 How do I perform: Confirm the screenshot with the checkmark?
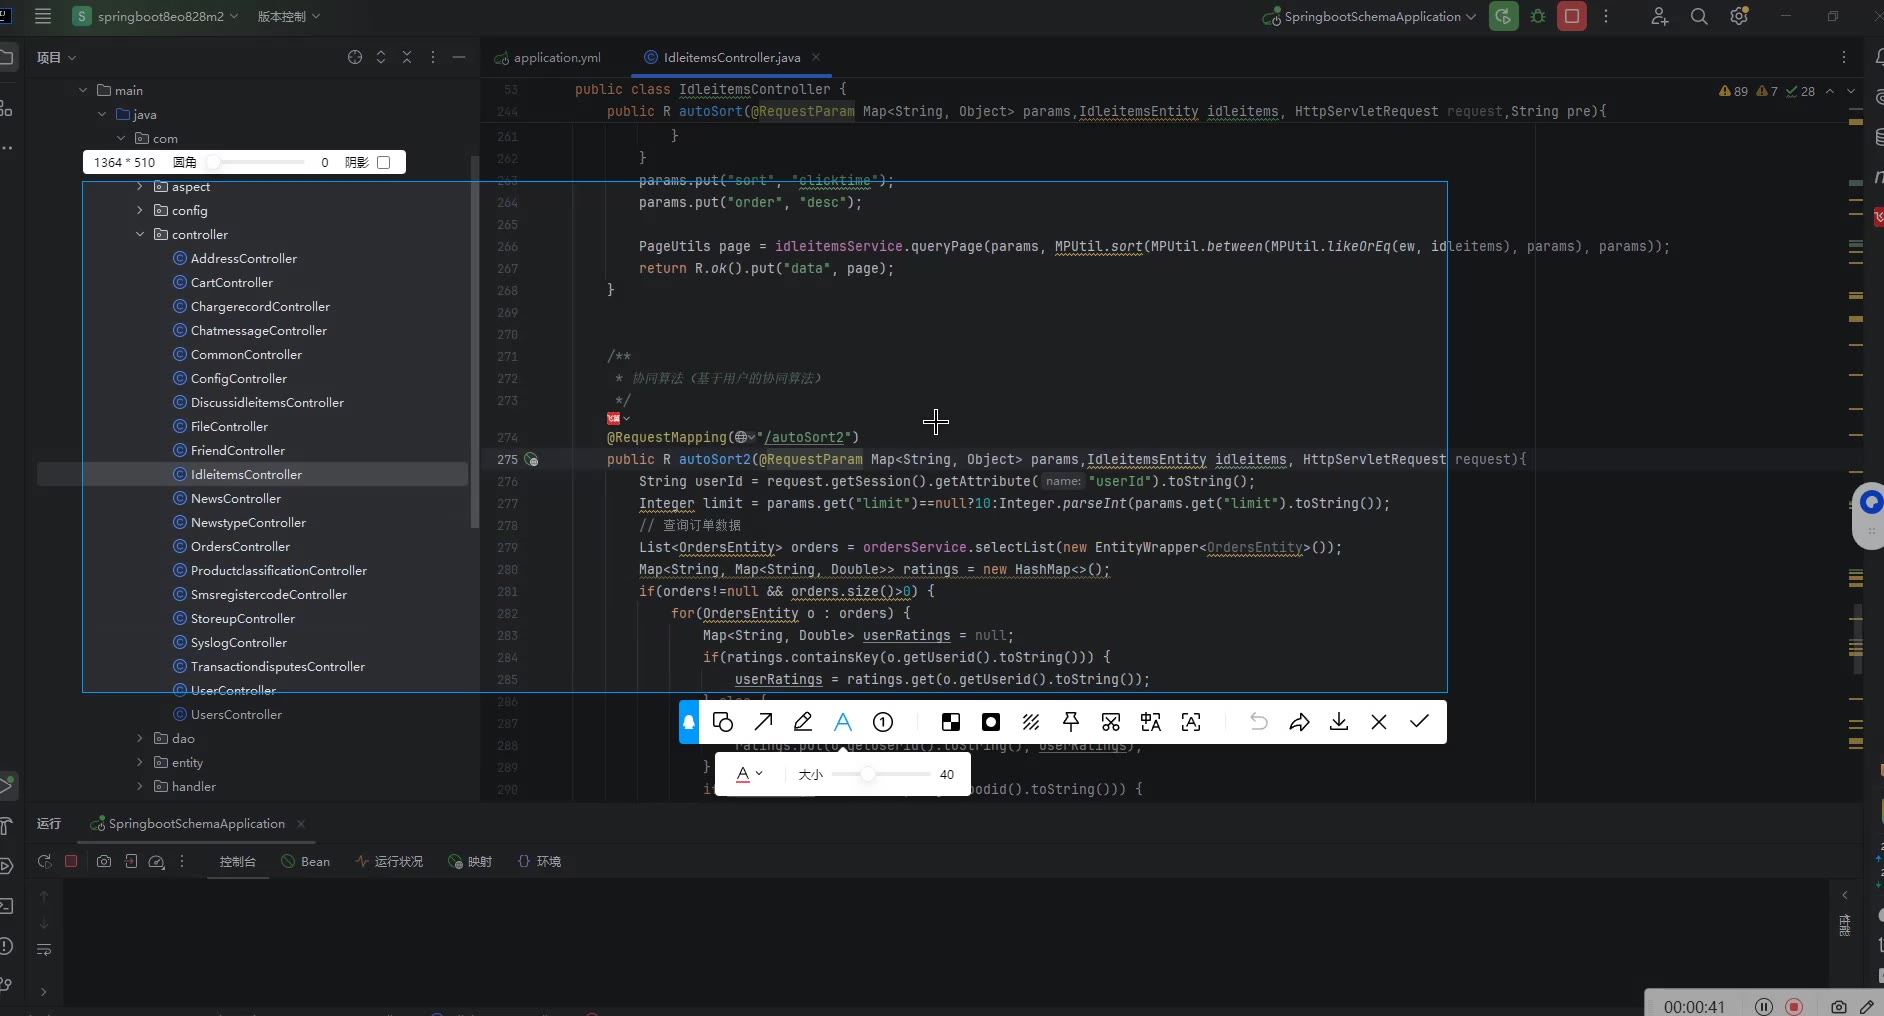[1419, 722]
